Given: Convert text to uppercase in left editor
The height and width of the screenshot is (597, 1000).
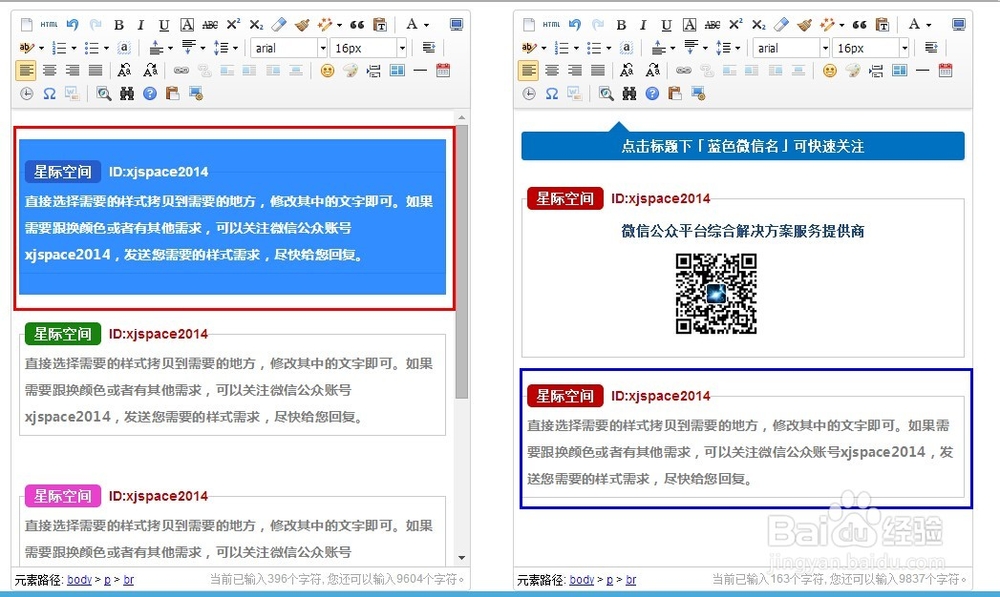Looking at the screenshot, I should click(x=124, y=70).
